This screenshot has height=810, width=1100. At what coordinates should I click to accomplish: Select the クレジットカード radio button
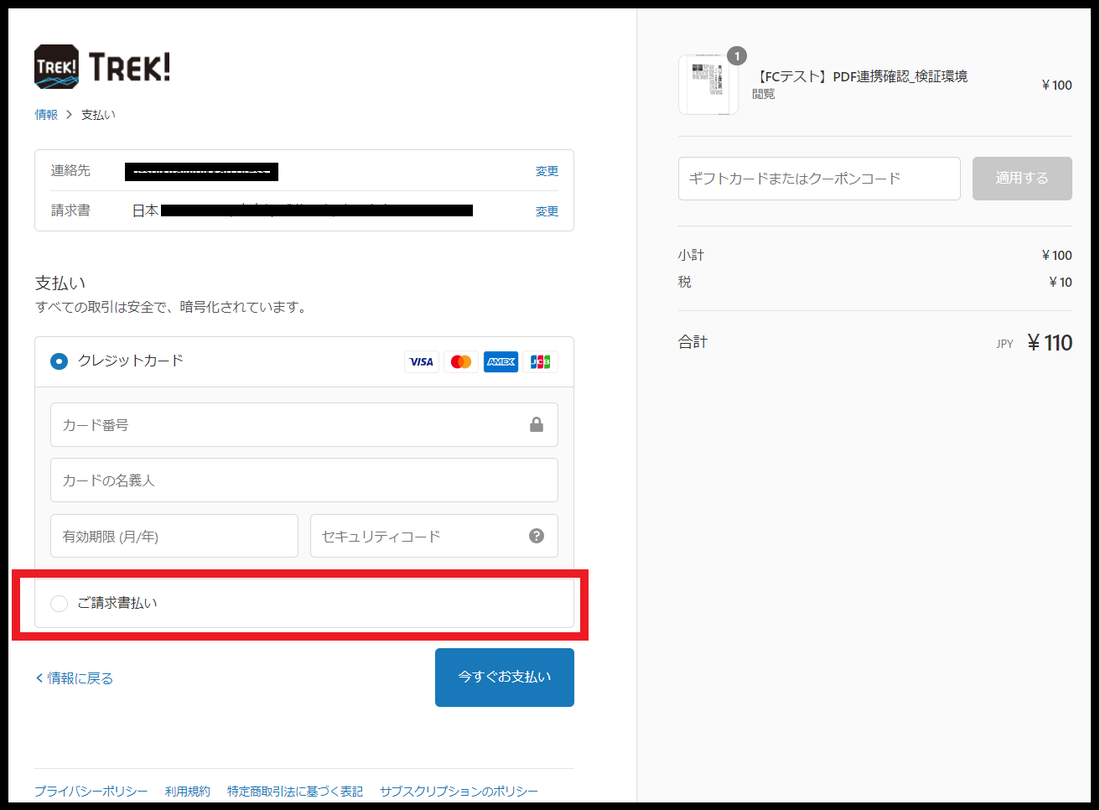click(59, 361)
